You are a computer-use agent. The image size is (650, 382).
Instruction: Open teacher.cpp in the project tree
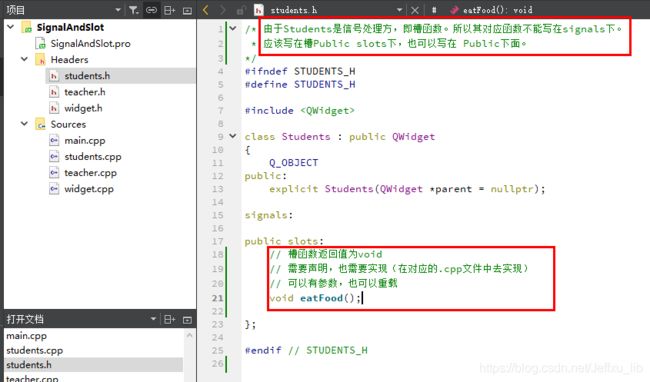(x=90, y=173)
